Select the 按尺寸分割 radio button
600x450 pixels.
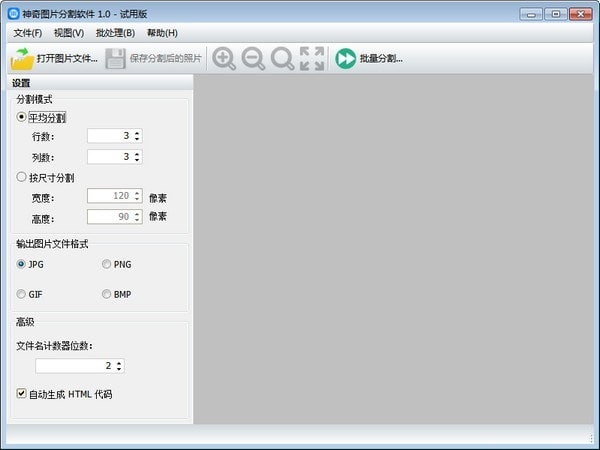(x=21, y=177)
